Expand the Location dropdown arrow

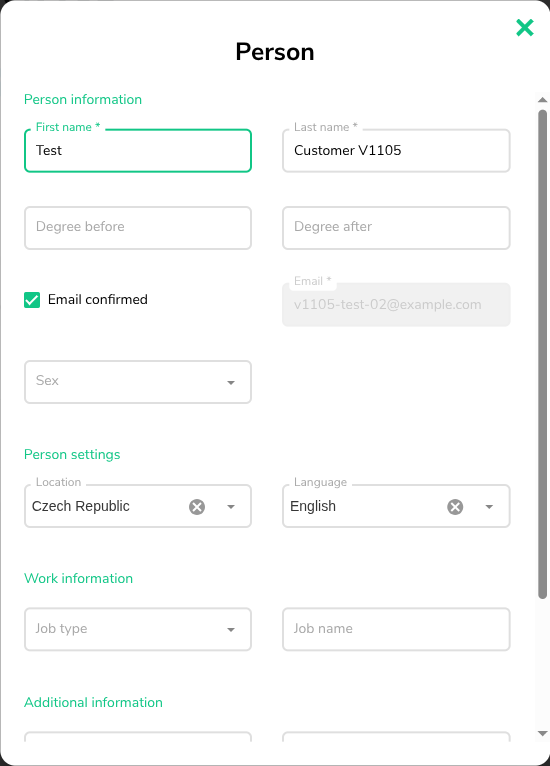[x=231, y=507]
